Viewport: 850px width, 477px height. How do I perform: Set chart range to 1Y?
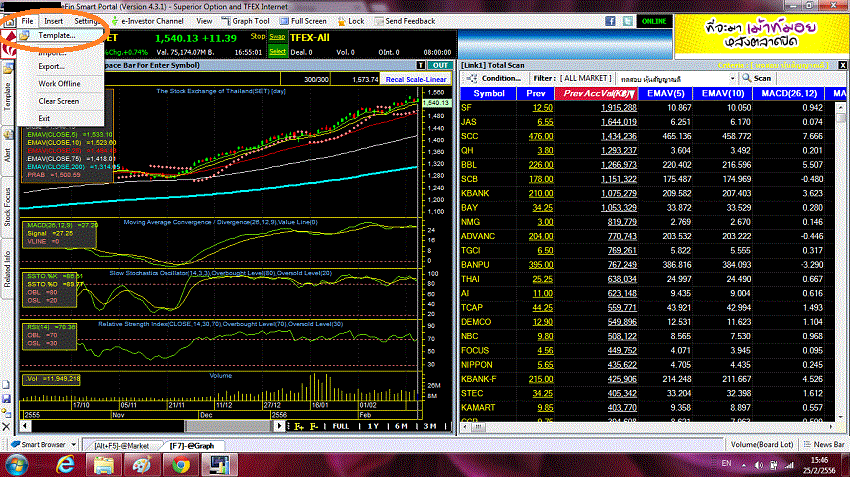pyautogui.click(x=373, y=427)
